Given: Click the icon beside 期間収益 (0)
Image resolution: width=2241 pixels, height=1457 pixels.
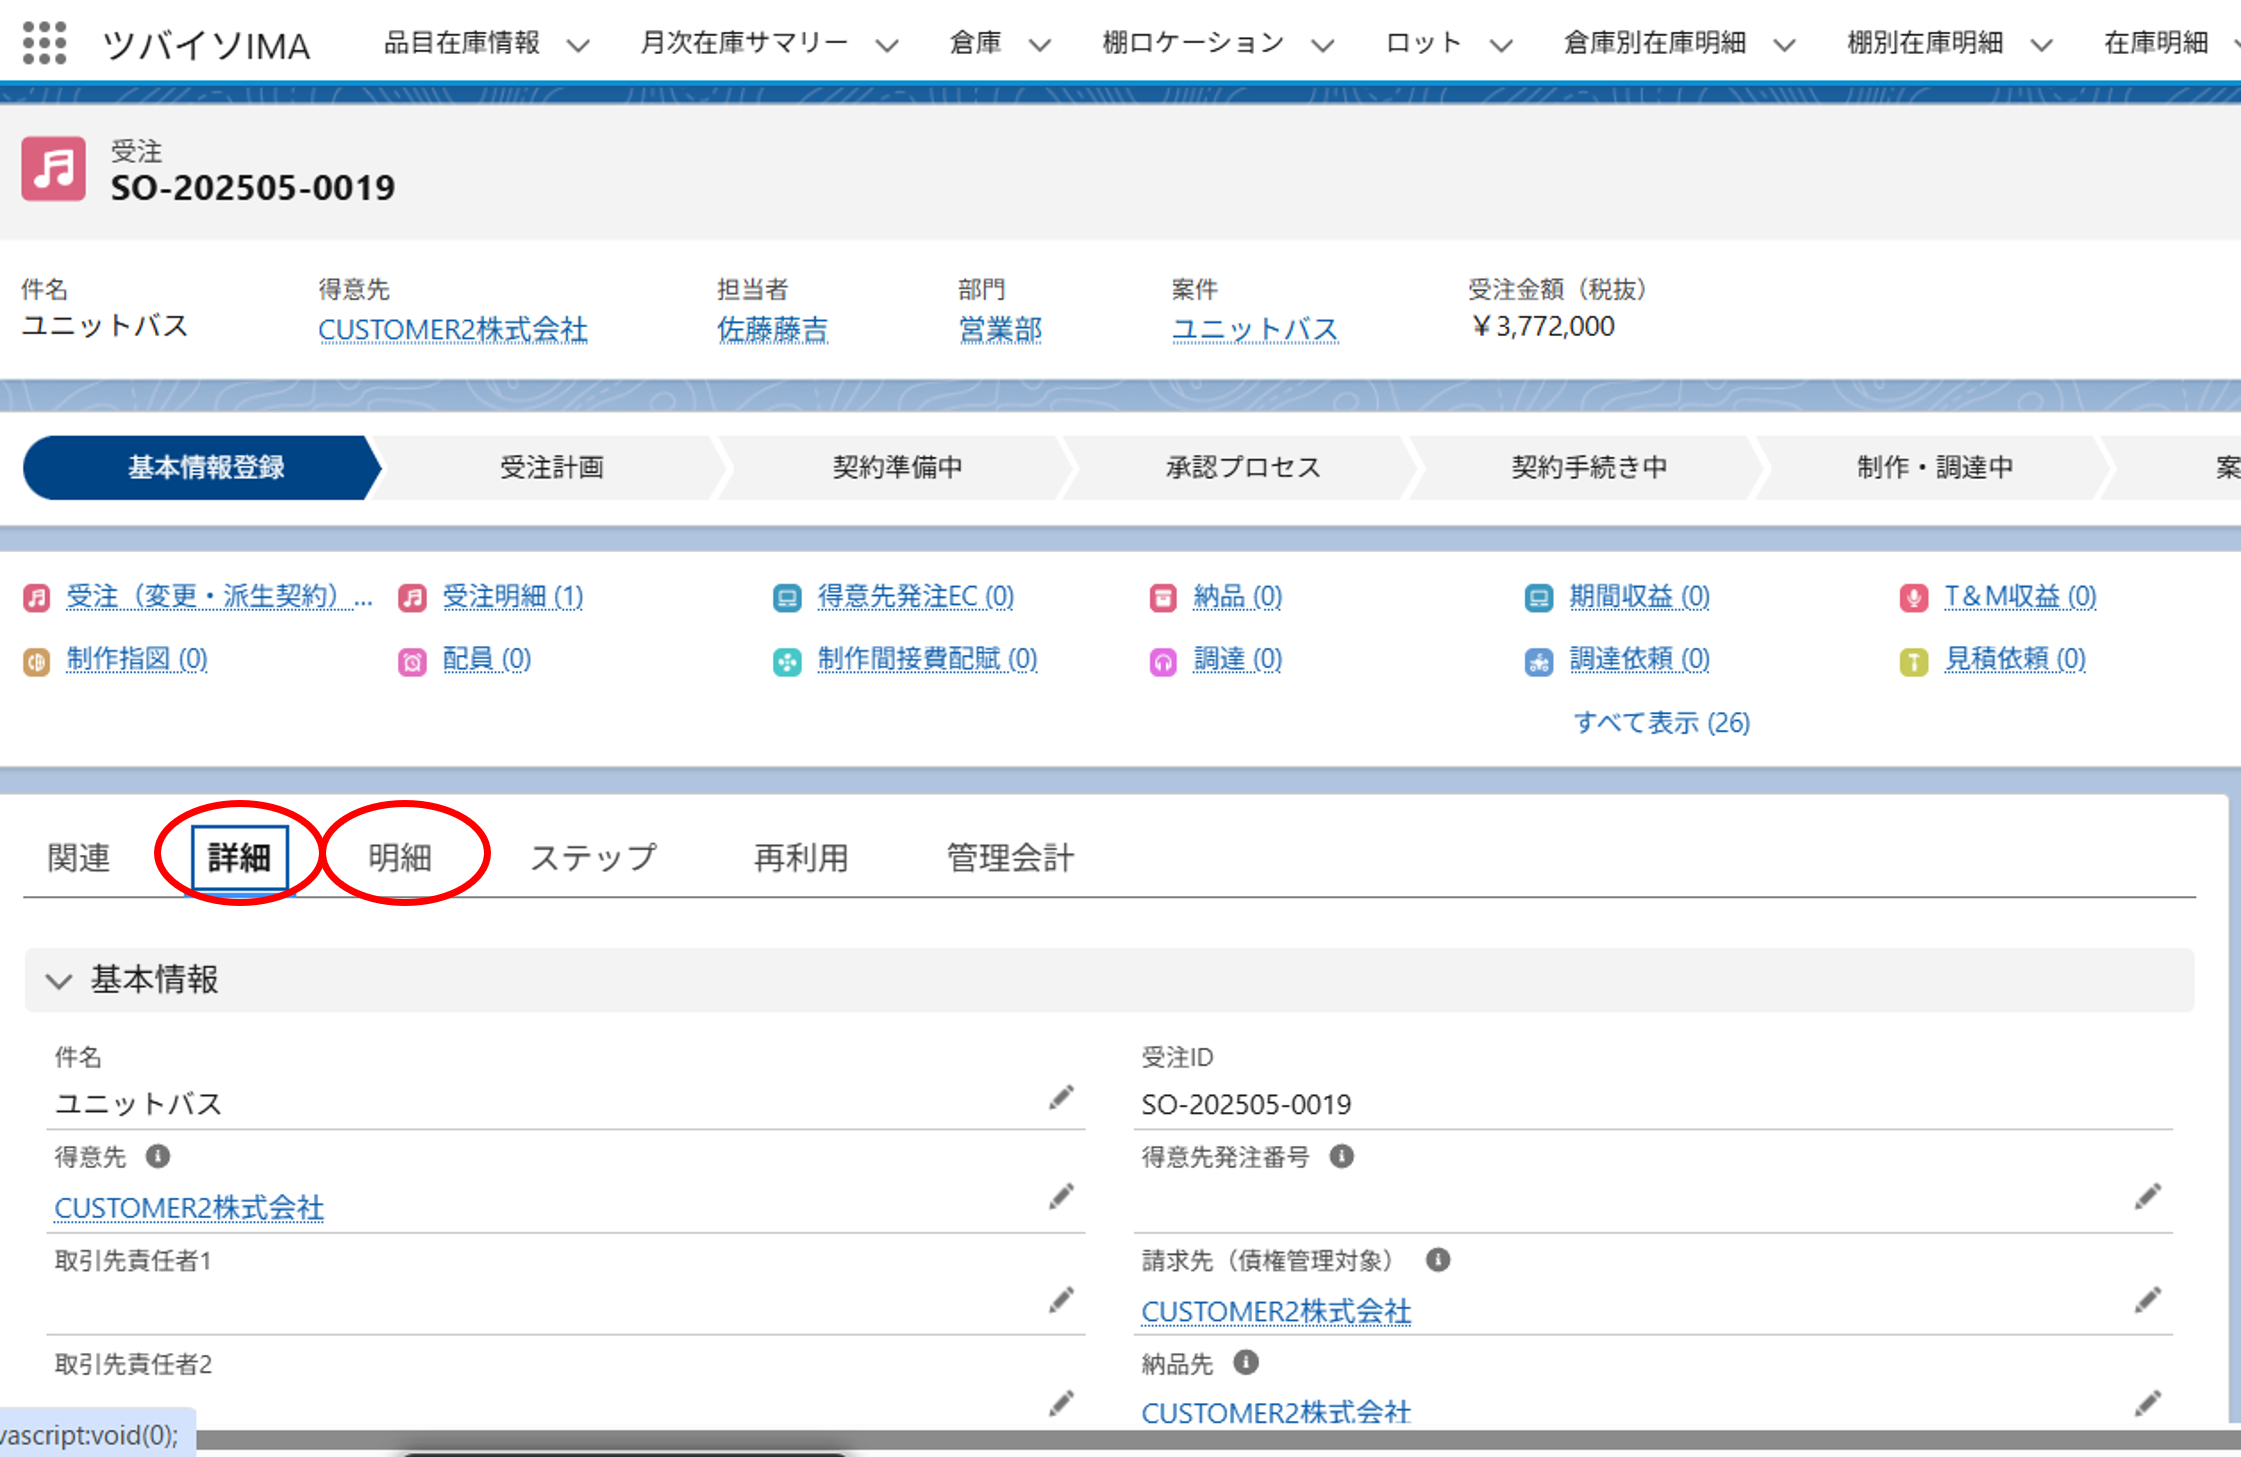Looking at the screenshot, I should [1539, 598].
